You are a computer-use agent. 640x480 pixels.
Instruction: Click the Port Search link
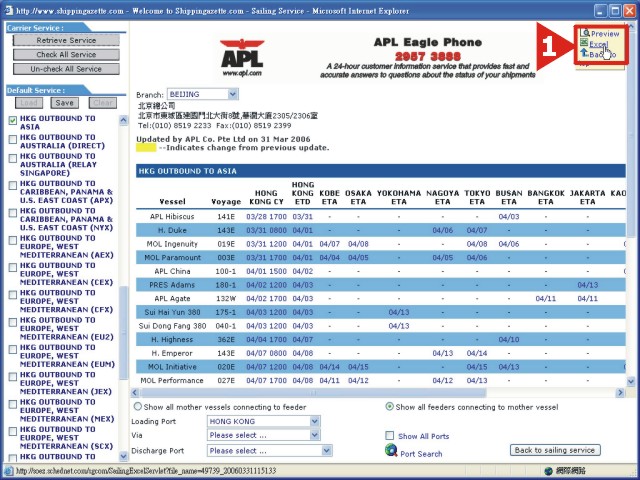421,454
